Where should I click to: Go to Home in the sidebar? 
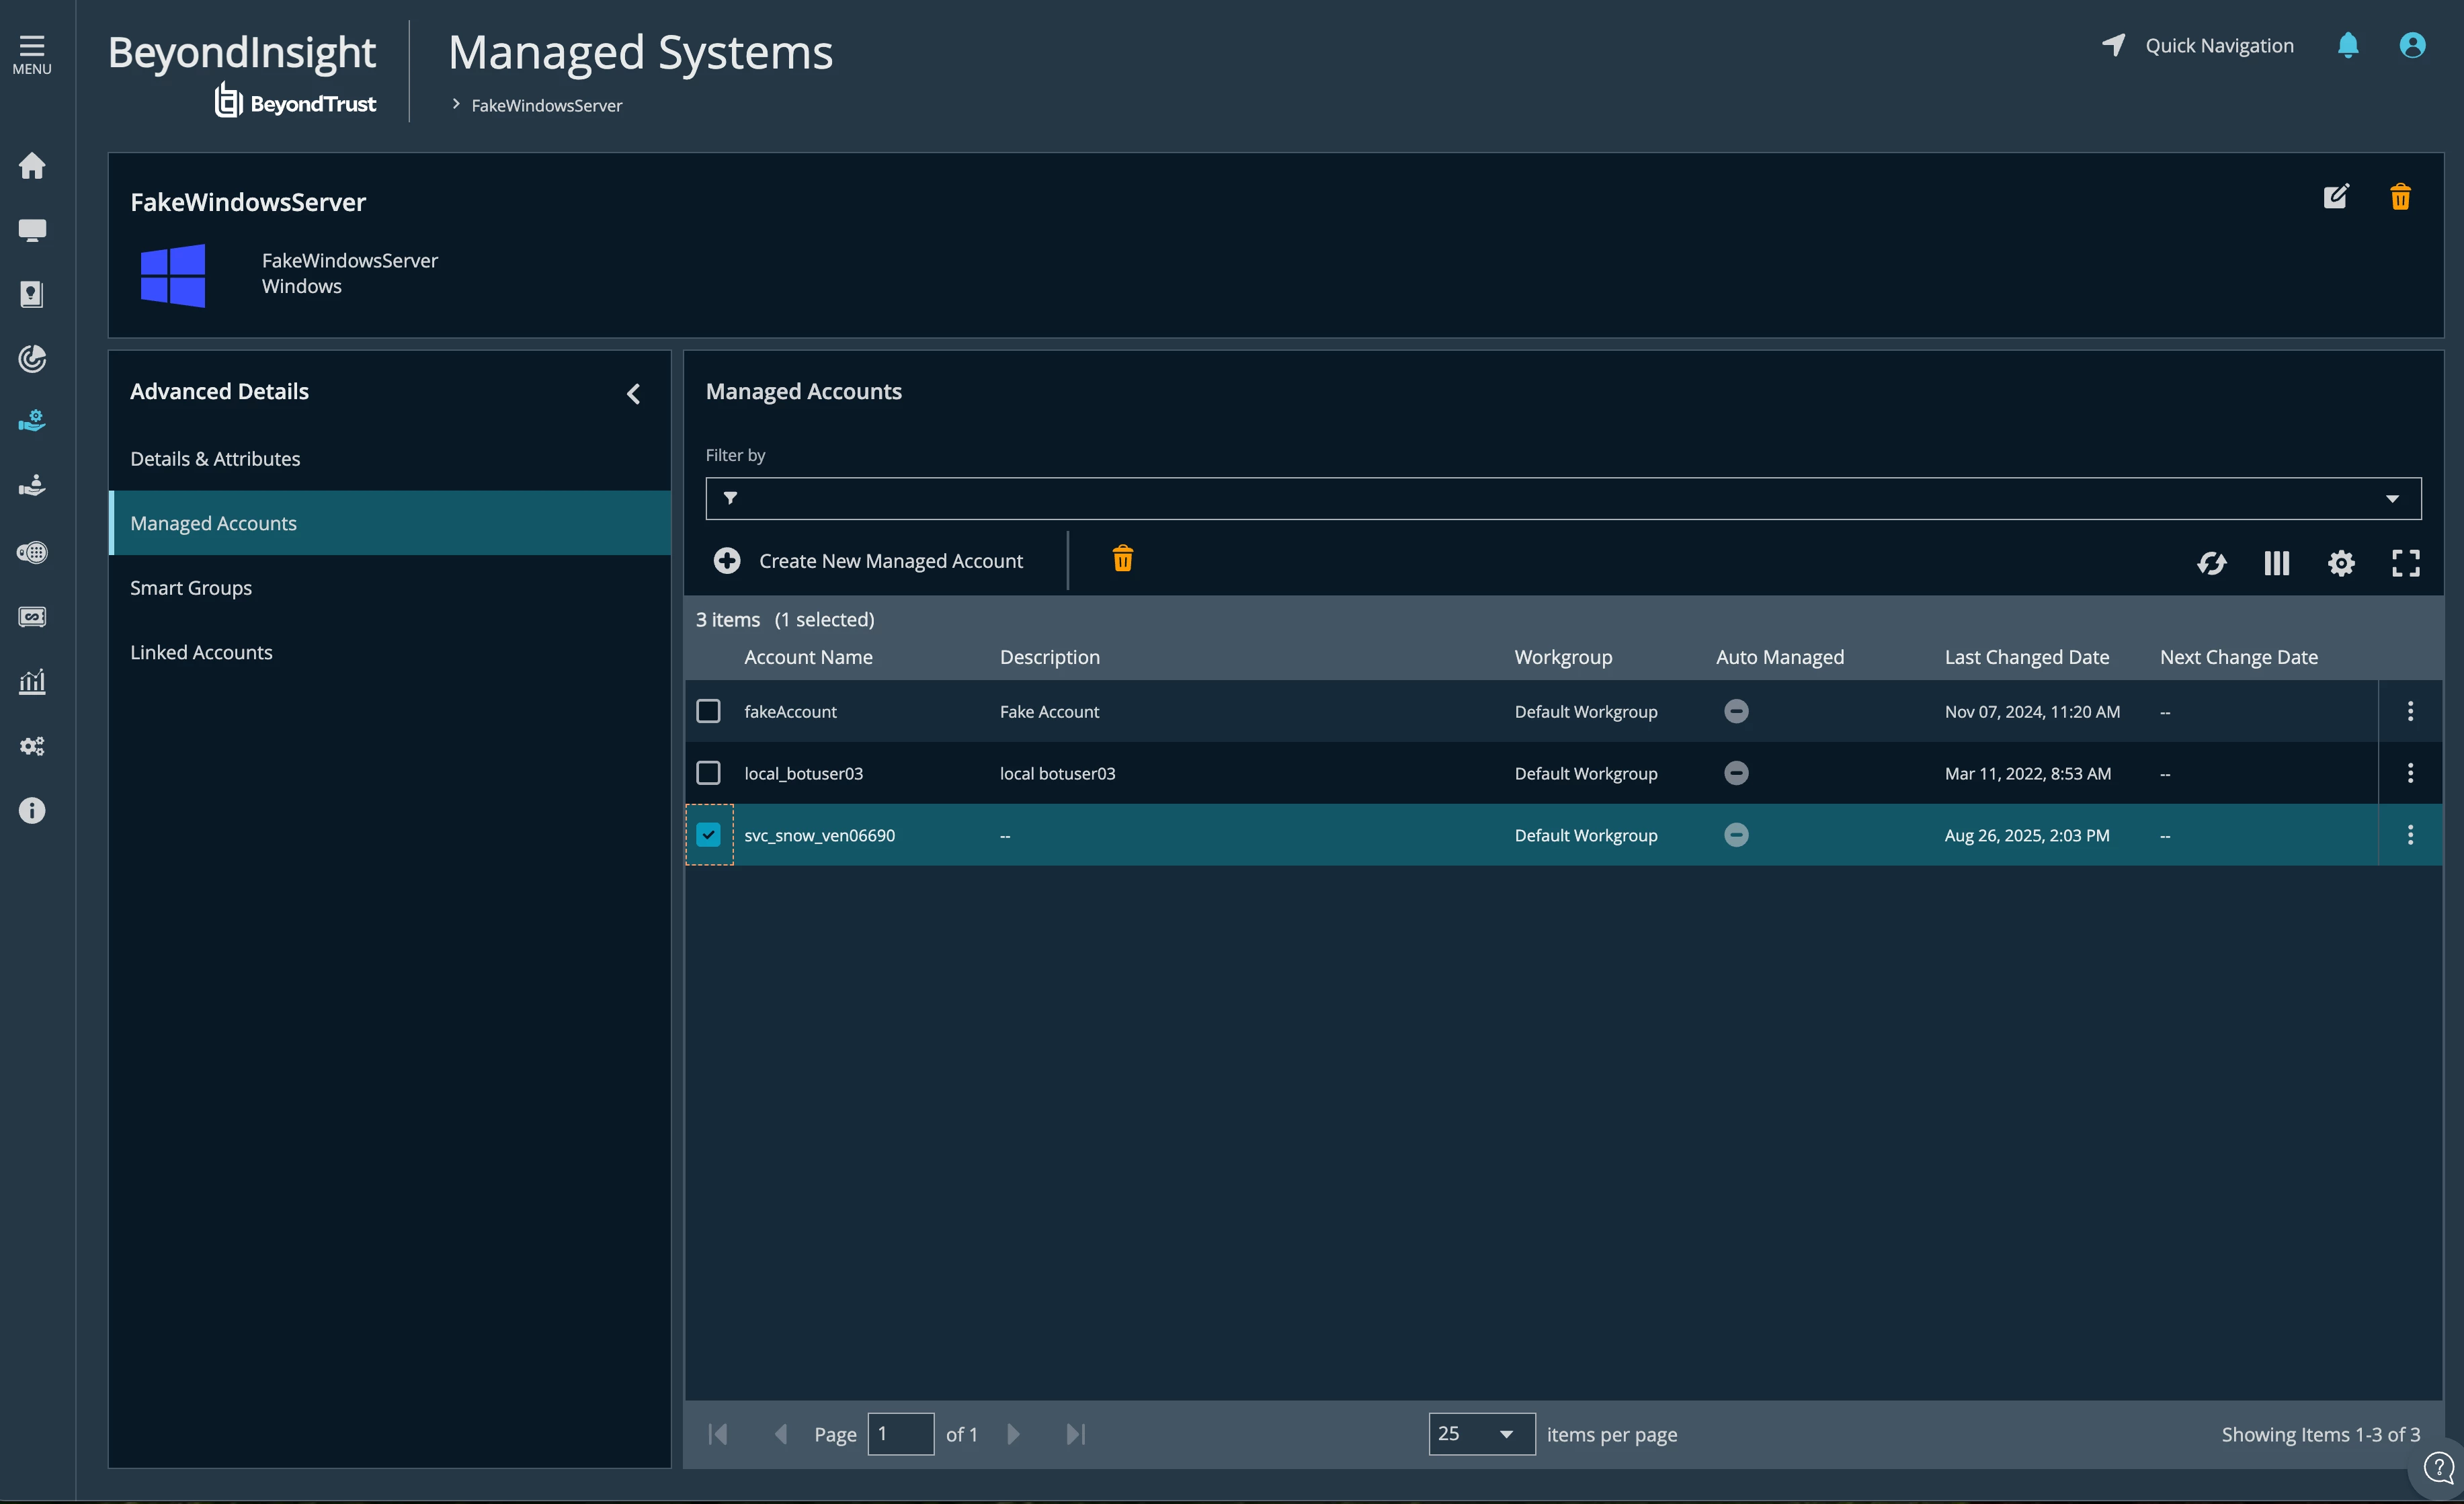[32, 165]
